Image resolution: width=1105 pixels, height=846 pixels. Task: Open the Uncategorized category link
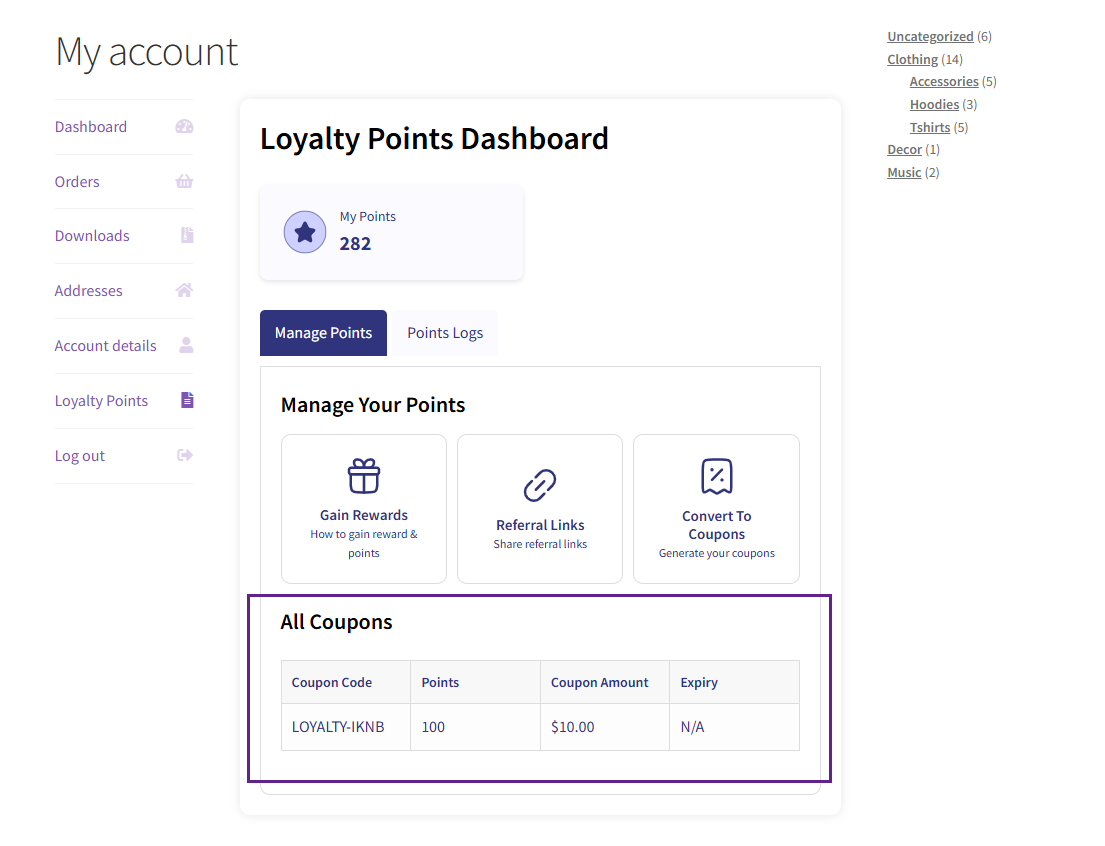[x=930, y=36]
